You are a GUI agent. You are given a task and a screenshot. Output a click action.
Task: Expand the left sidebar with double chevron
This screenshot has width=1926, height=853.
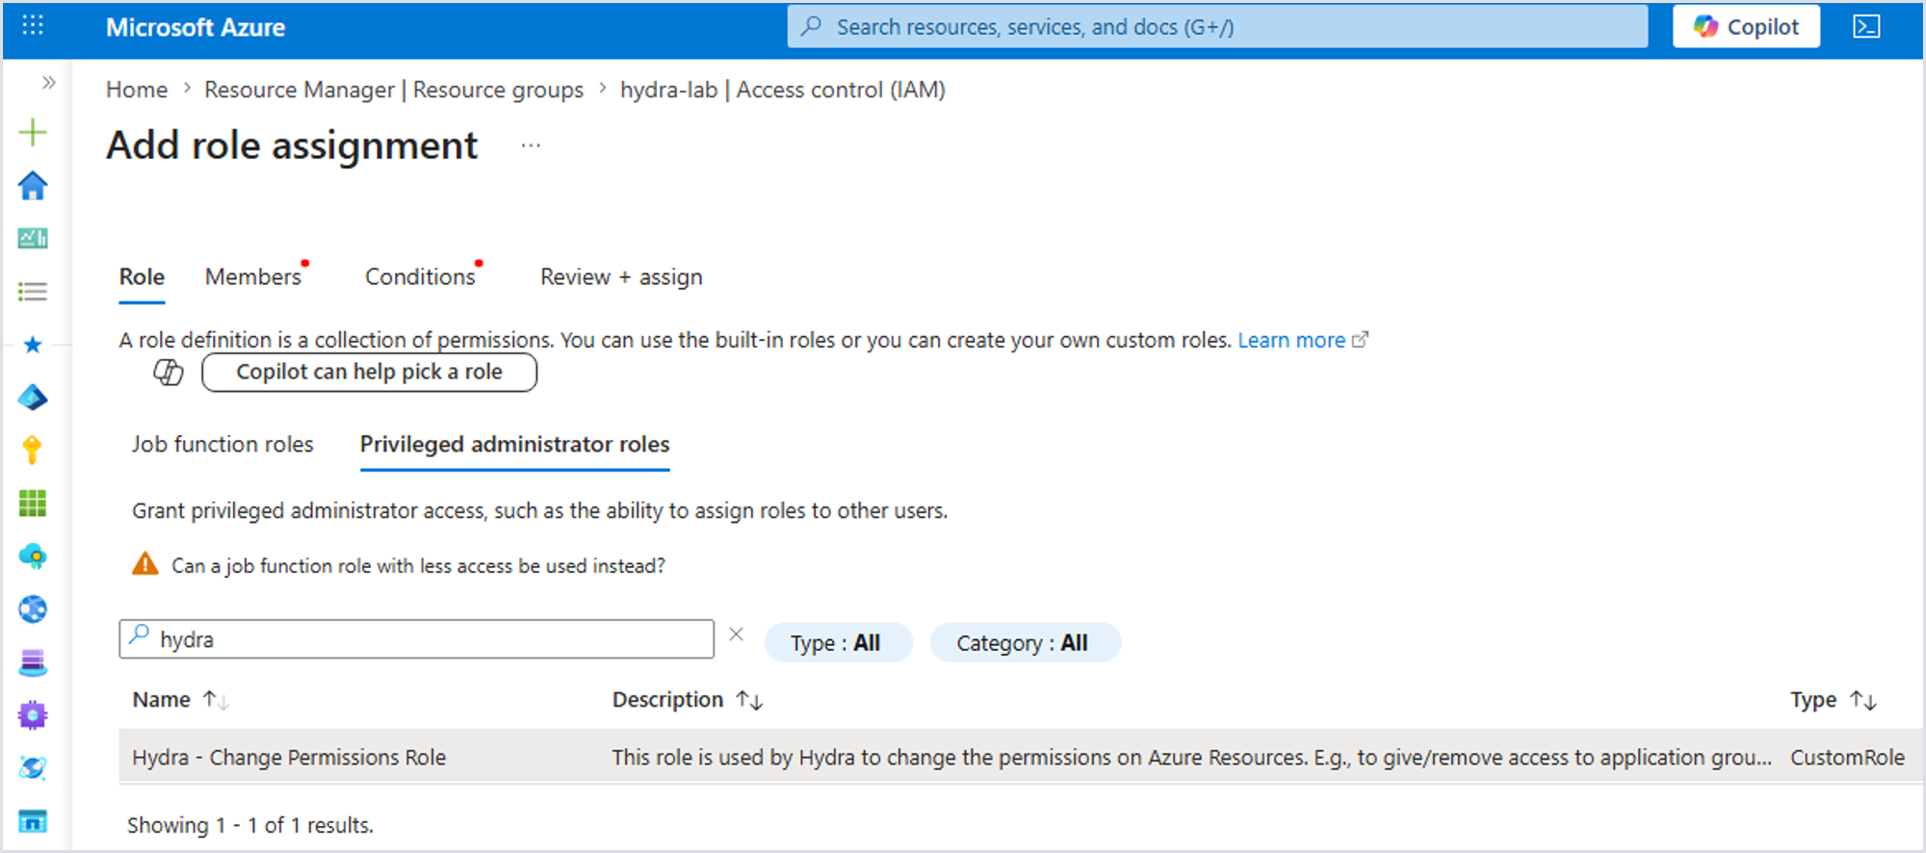48,83
